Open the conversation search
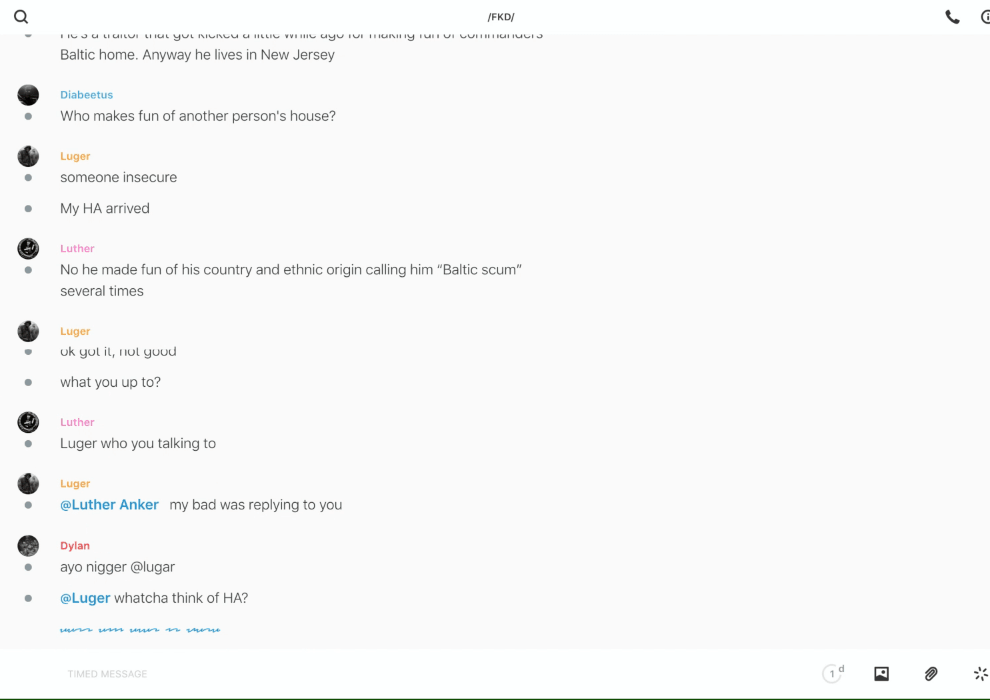 (21, 17)
